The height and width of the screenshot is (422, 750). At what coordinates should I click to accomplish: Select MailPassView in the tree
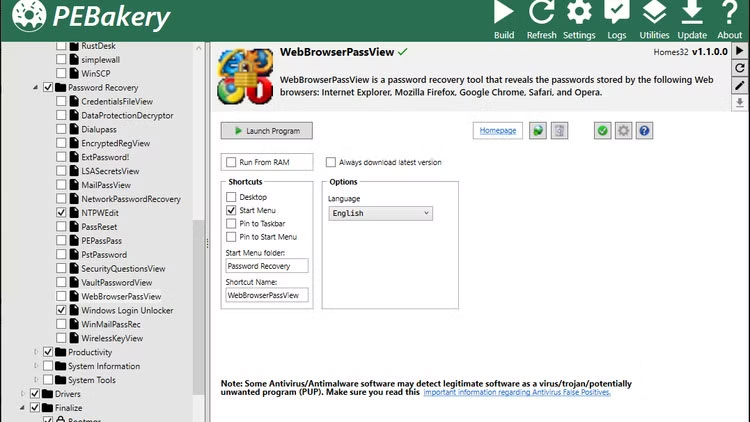tap(106, 185)
